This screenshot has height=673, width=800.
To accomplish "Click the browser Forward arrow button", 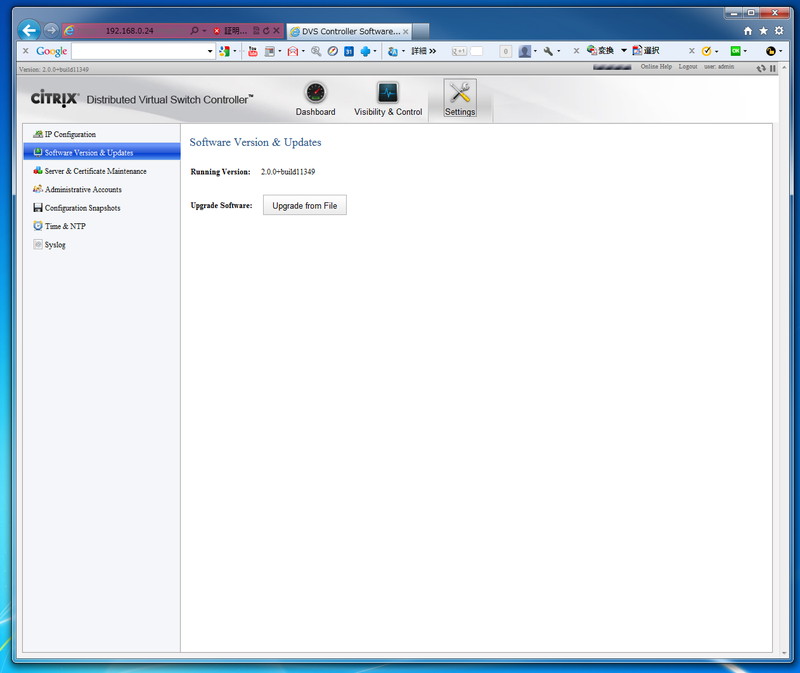I will point(51,31).
